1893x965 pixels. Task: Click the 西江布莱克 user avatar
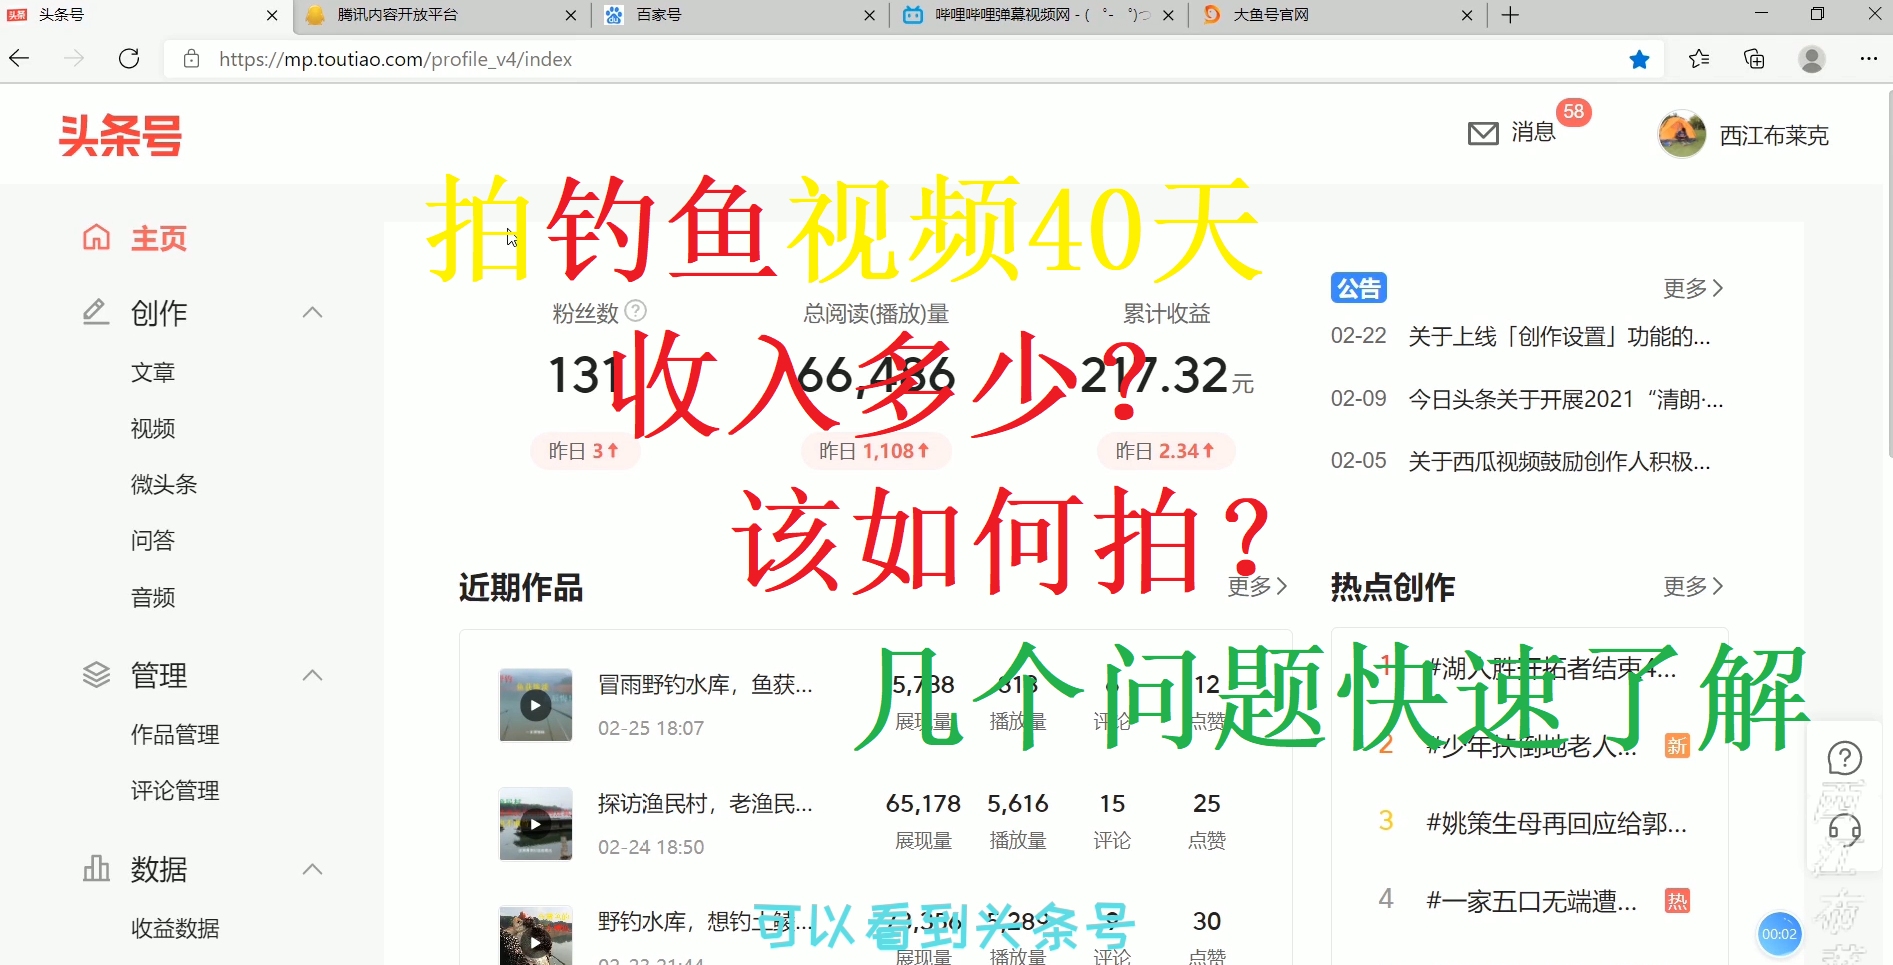tap(1682, 134)
